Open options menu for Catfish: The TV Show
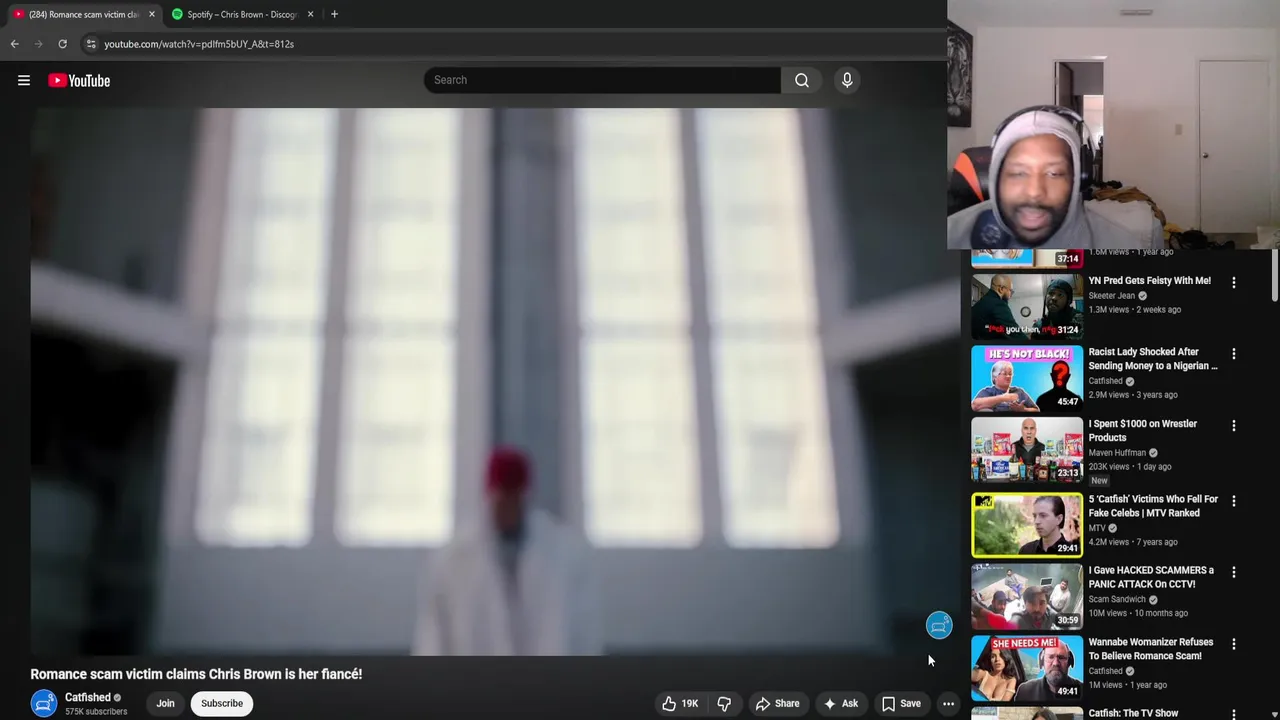 point(1234,714)
